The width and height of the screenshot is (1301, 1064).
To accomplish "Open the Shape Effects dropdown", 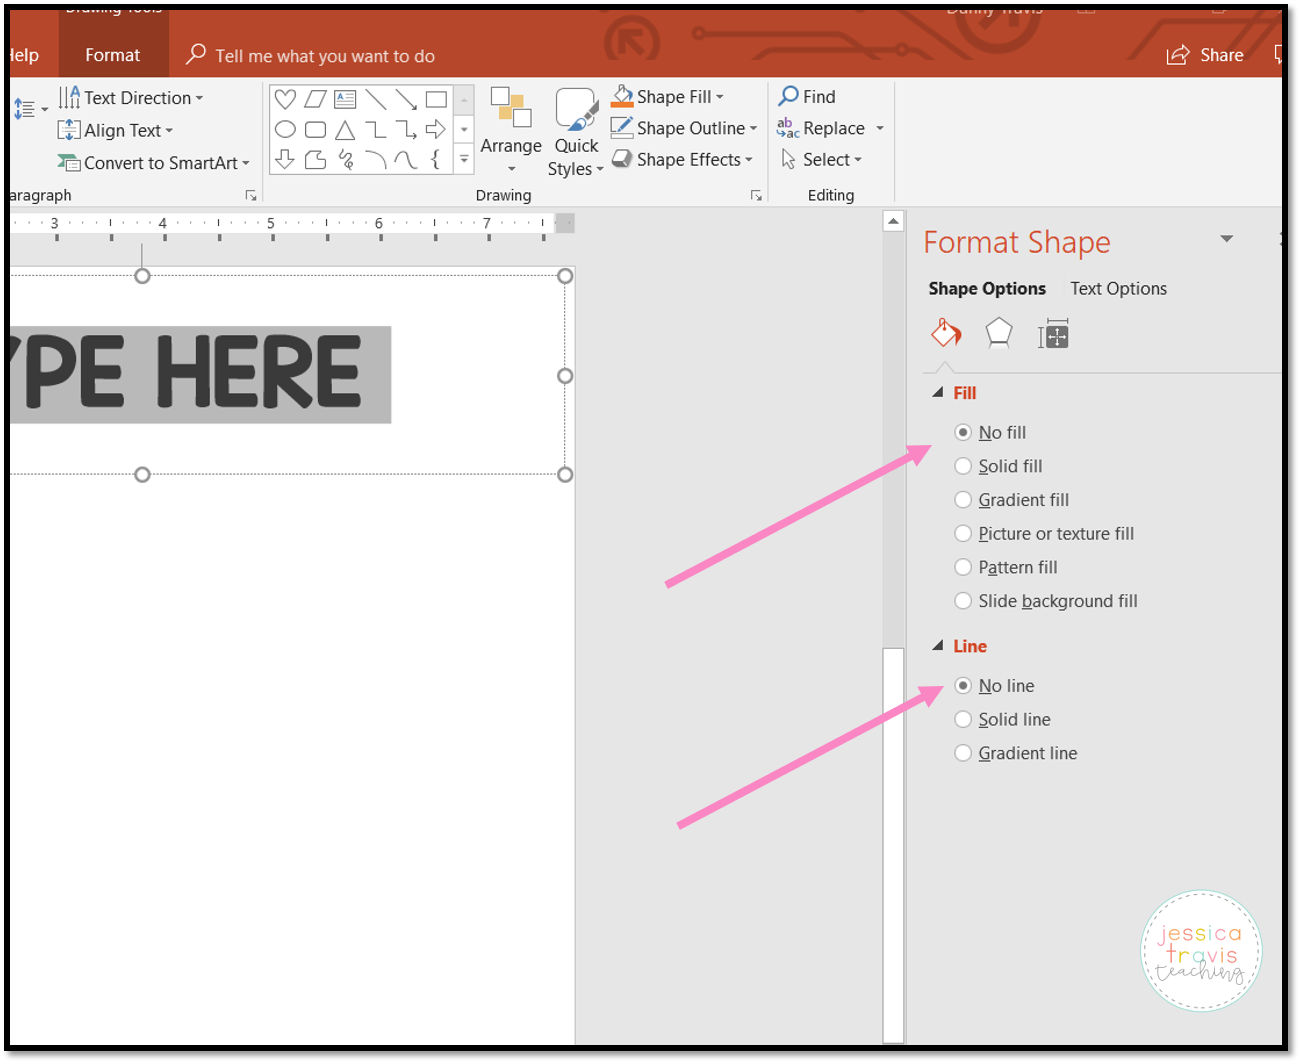I will click(x=682, y=159).
